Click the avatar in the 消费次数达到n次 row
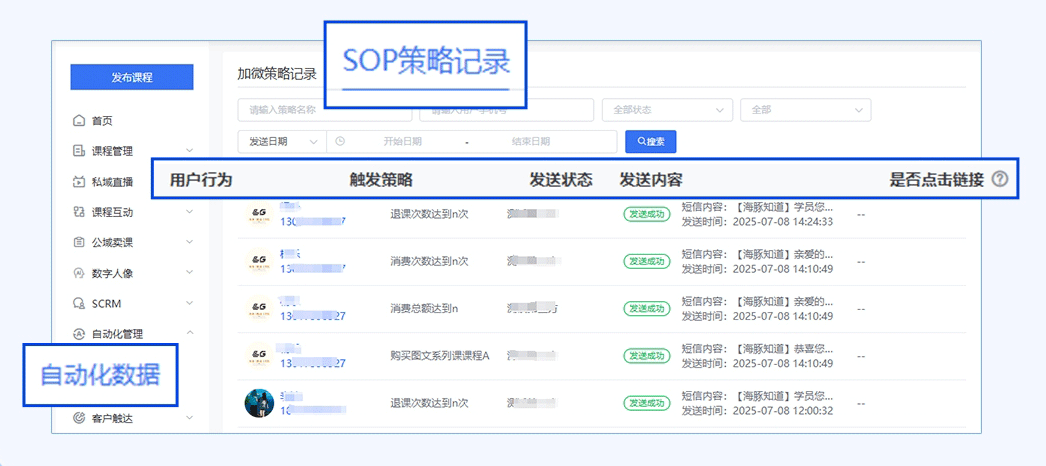Screen dimensions: 1046x466 tap(259, 262)
